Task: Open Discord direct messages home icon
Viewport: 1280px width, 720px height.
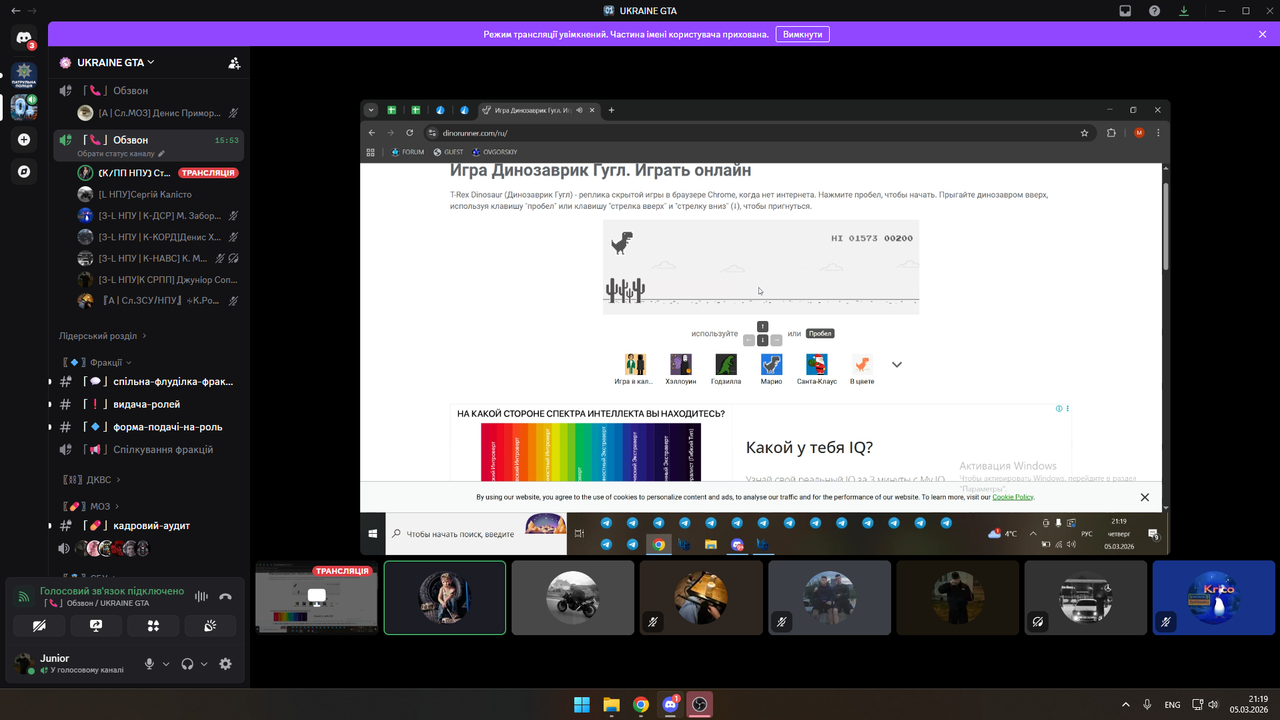Action: tap(24, 38)
